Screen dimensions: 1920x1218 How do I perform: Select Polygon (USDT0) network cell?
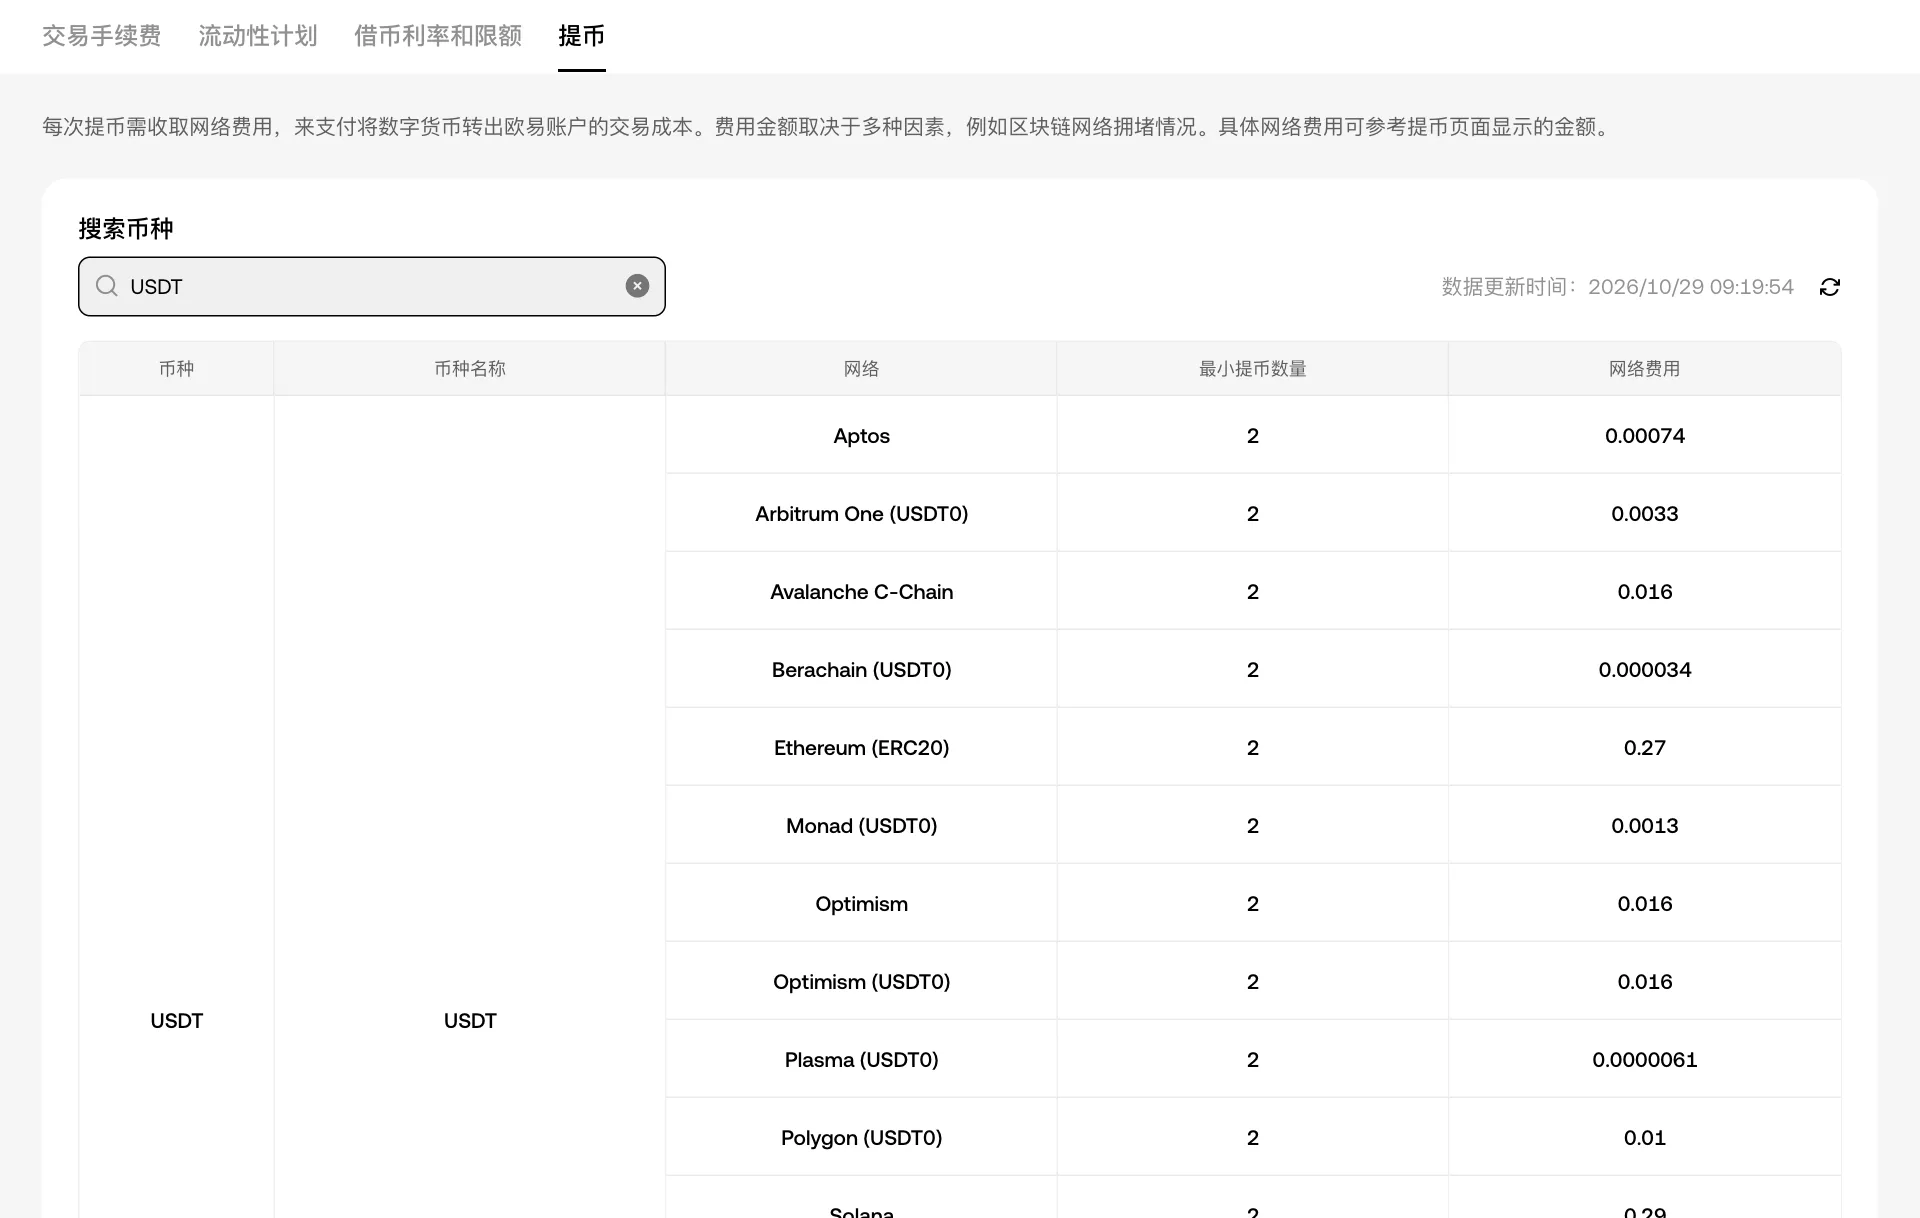tap(861, 1137)
